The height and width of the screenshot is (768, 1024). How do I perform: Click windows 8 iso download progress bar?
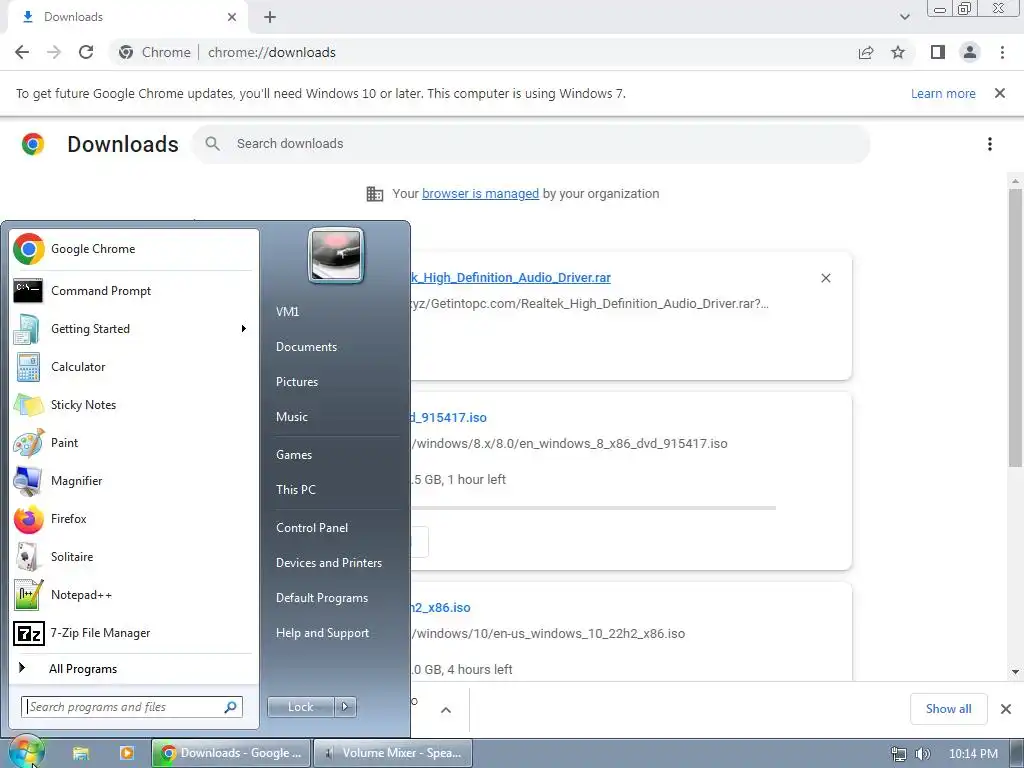pyautogui.click(x=594, y=507)
